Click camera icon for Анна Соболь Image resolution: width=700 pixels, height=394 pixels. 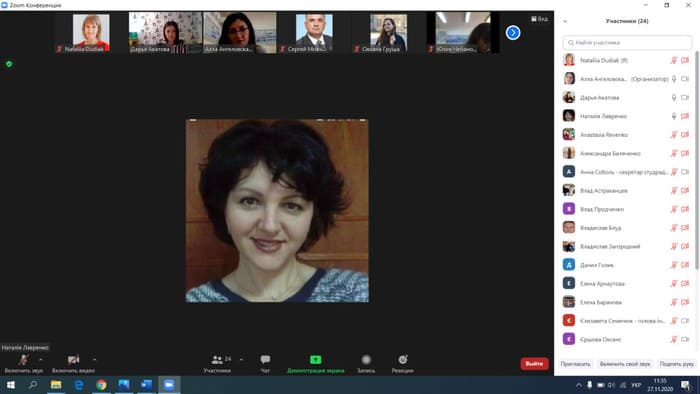tap(685, 172)
